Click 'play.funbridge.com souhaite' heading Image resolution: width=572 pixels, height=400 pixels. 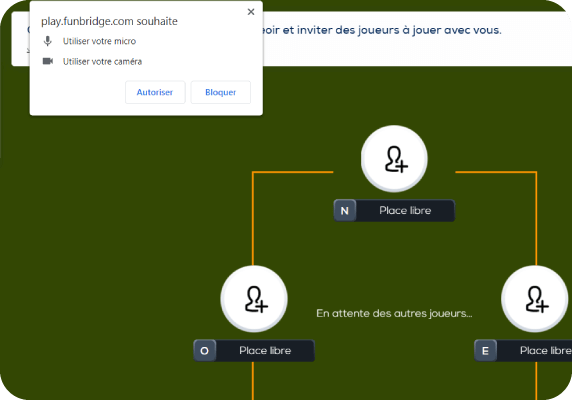point(109,22)
